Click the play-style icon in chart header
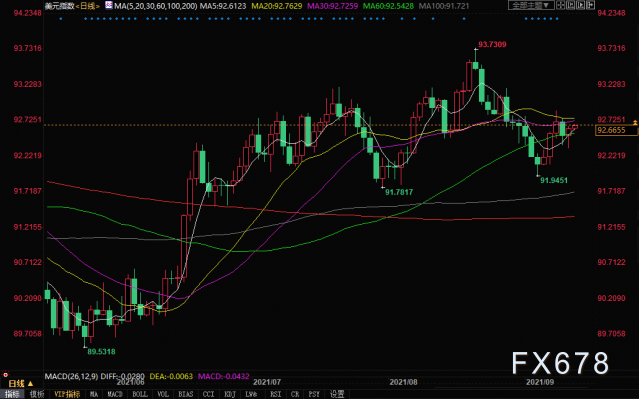 point(580,5)
